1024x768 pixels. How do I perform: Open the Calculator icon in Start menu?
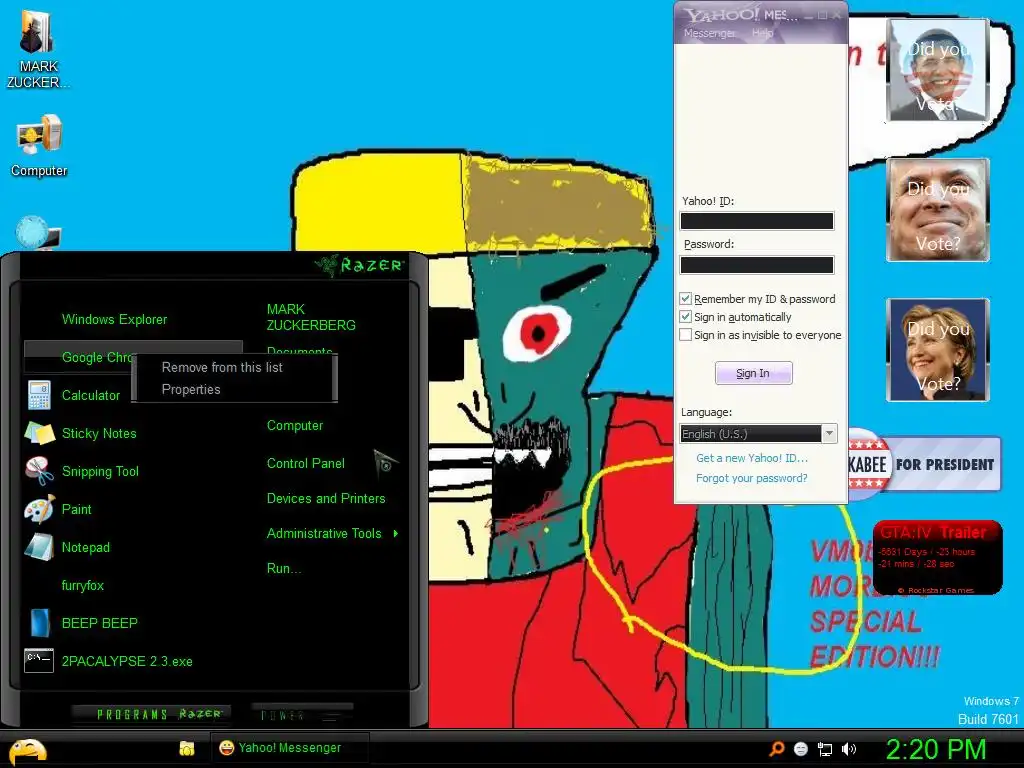click(x=39, y=395)
